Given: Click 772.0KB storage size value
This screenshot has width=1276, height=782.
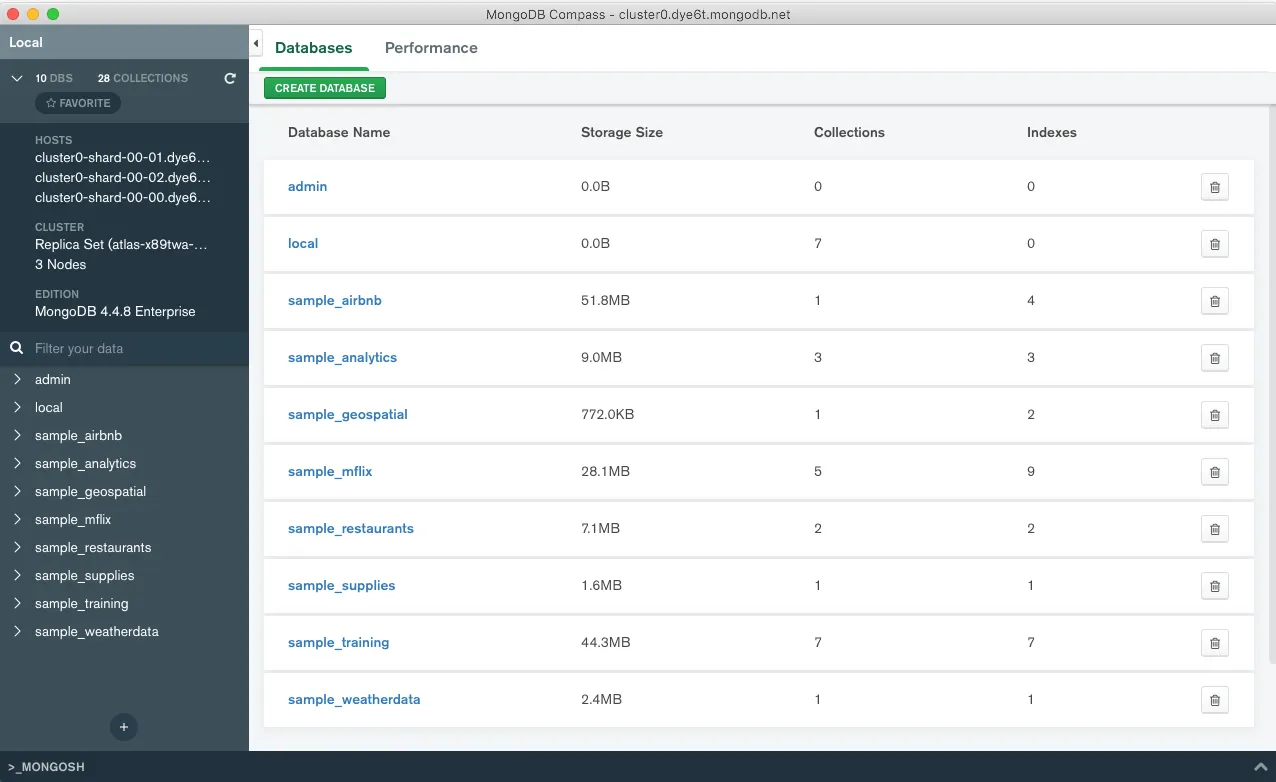Looking at the screenshot, I should (607, 414).
